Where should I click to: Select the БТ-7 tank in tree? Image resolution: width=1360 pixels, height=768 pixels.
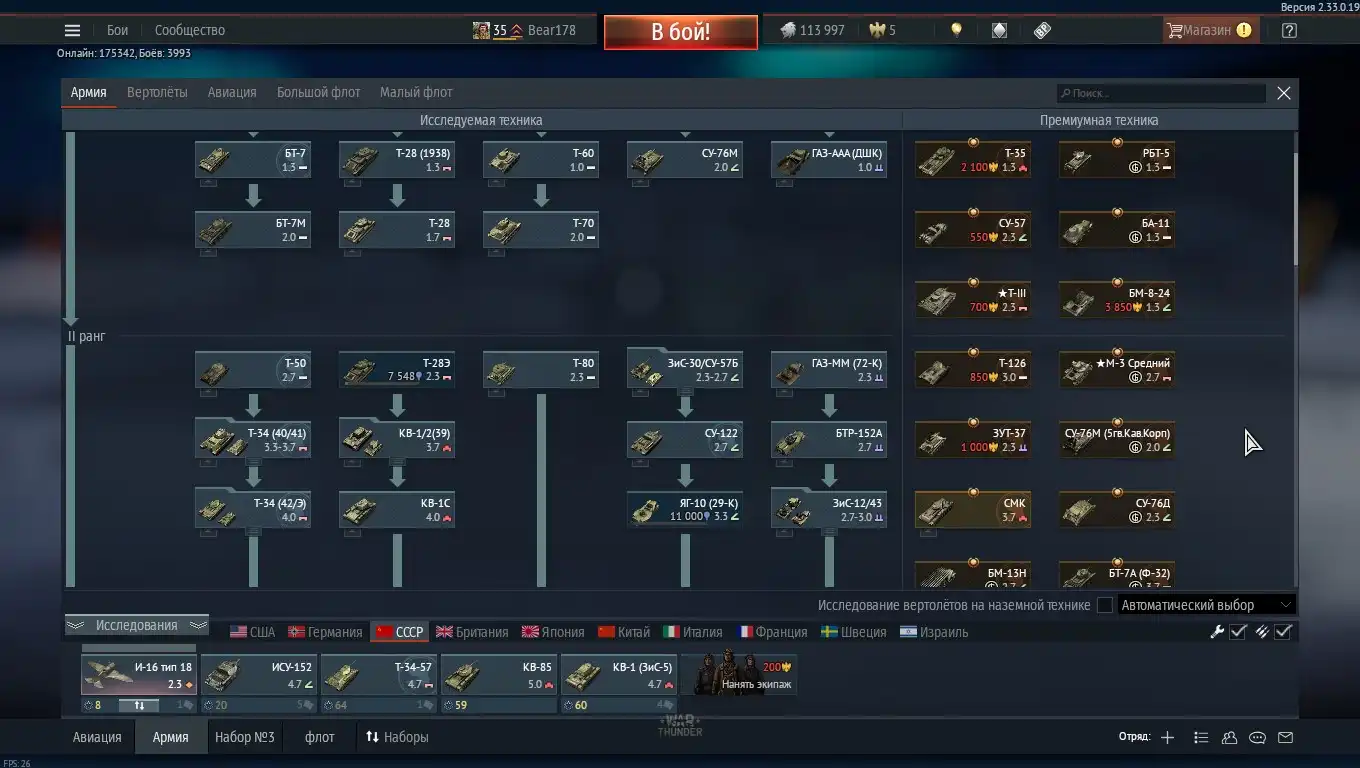[x=253, y=160]
